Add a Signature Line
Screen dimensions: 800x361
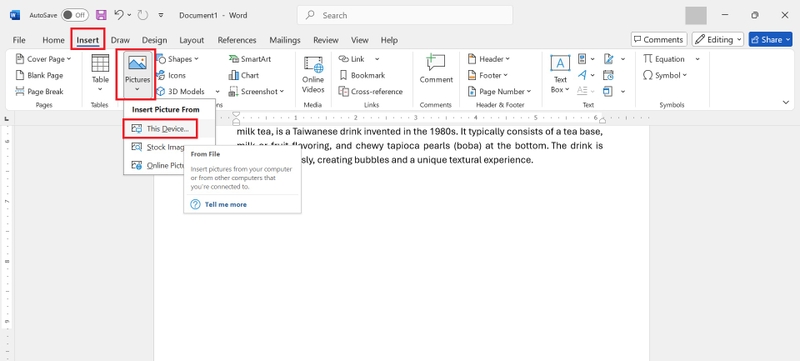(x=608, y=59)
